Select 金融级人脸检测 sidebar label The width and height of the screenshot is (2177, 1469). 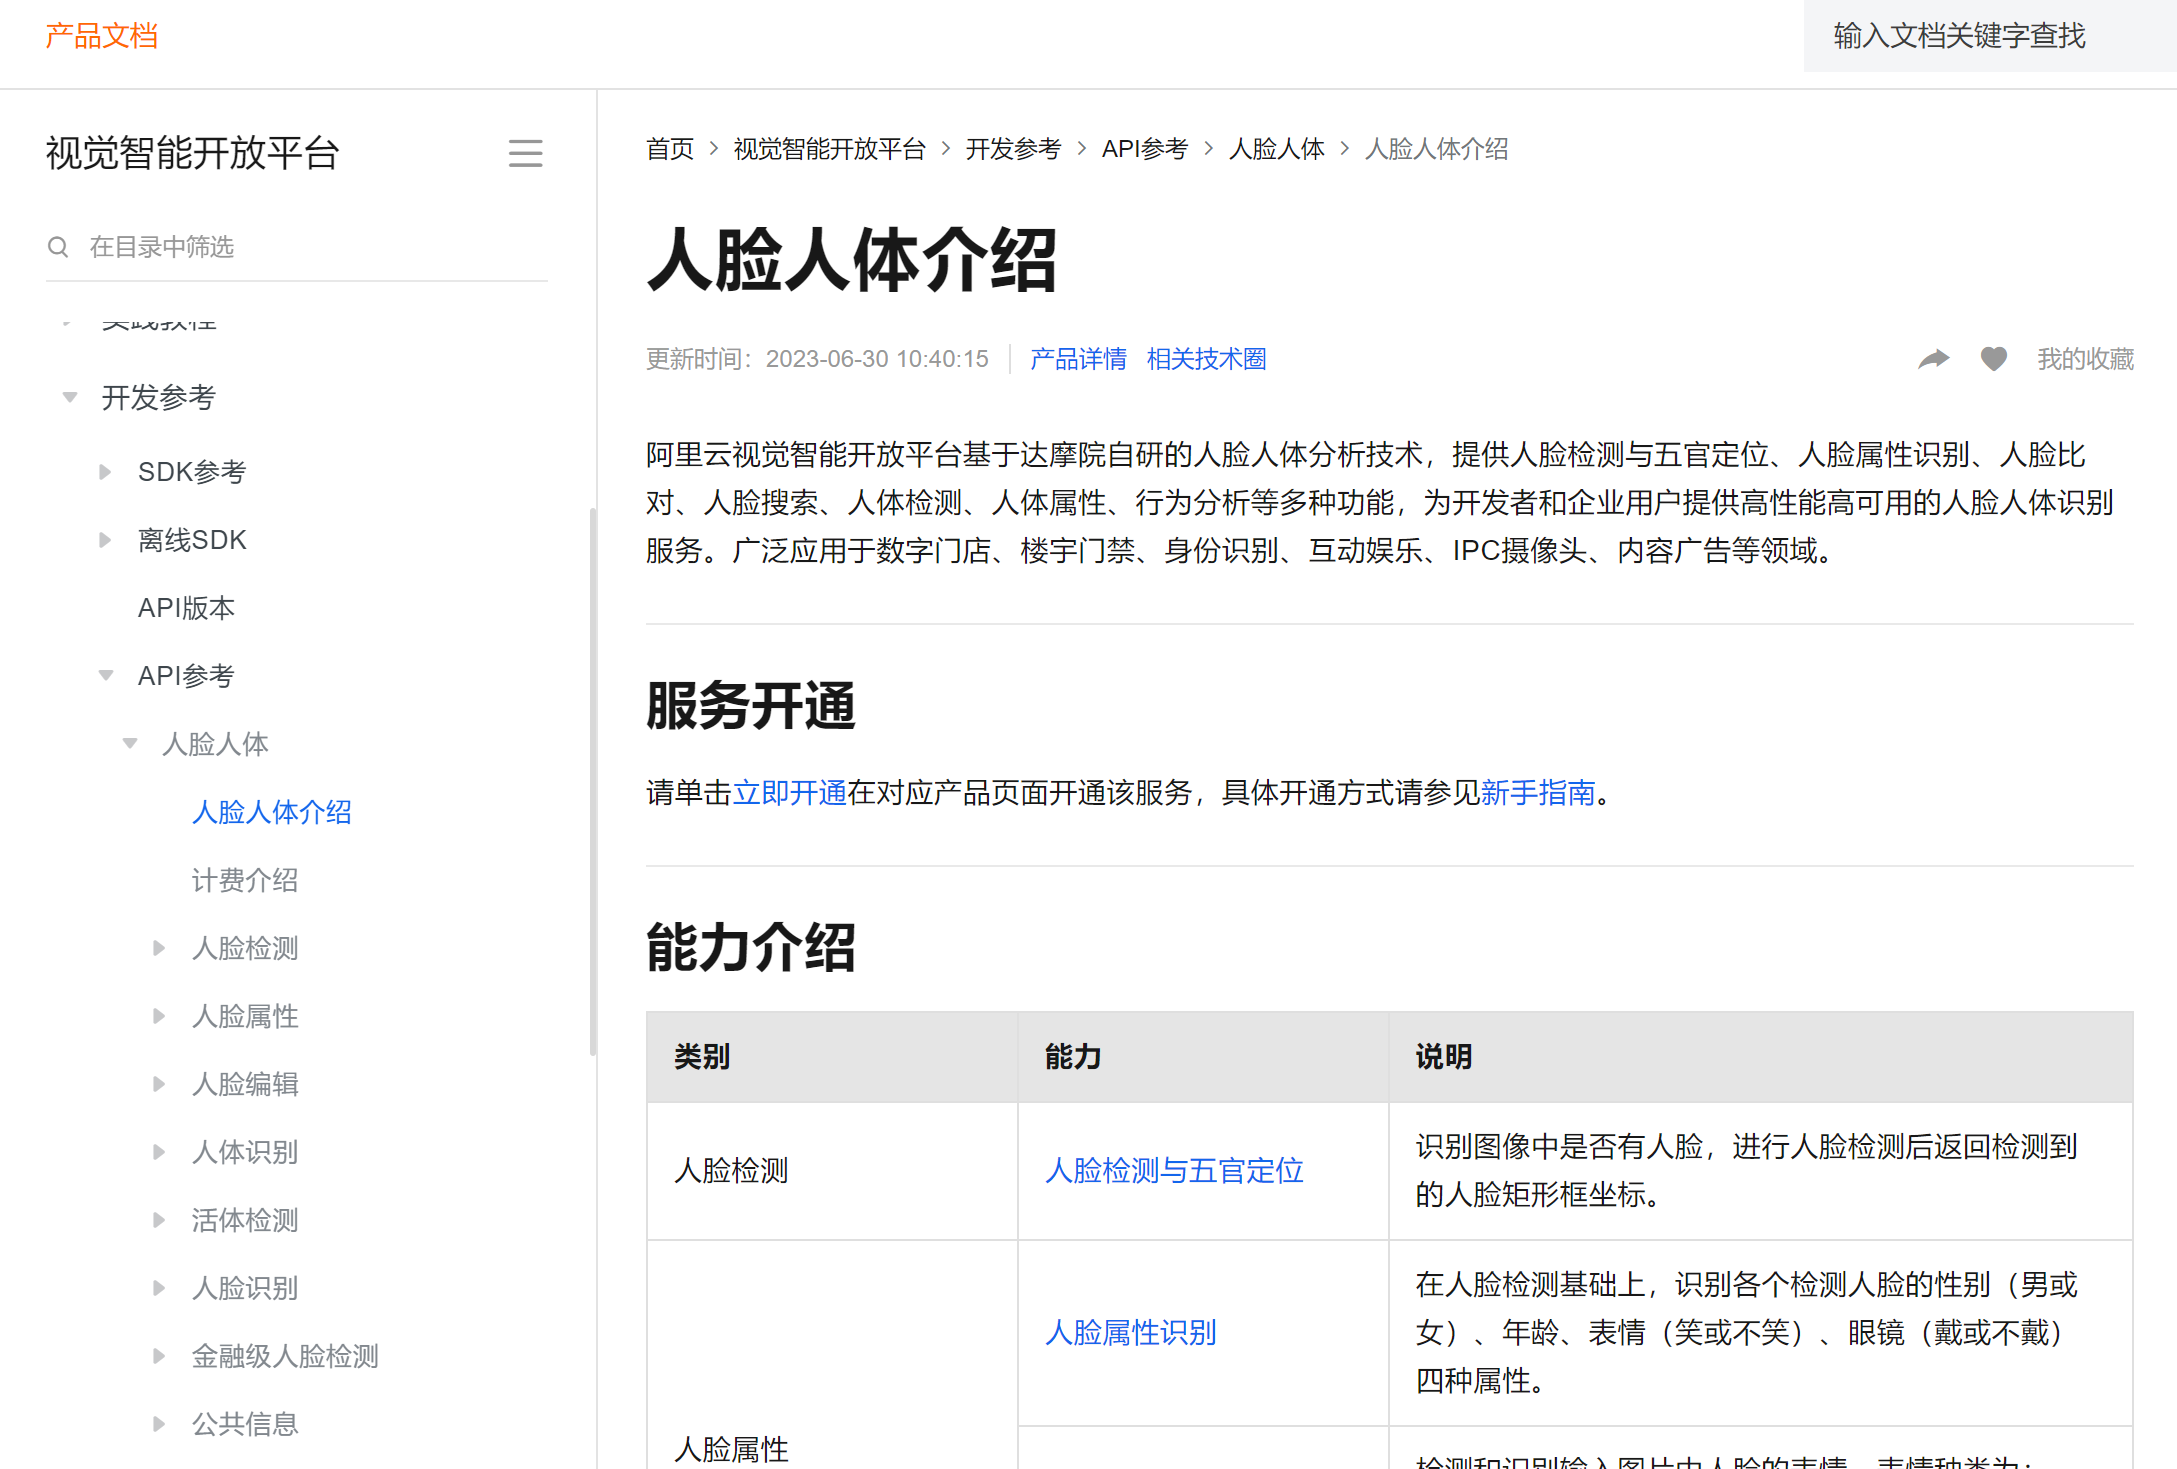pos(285,1356)
